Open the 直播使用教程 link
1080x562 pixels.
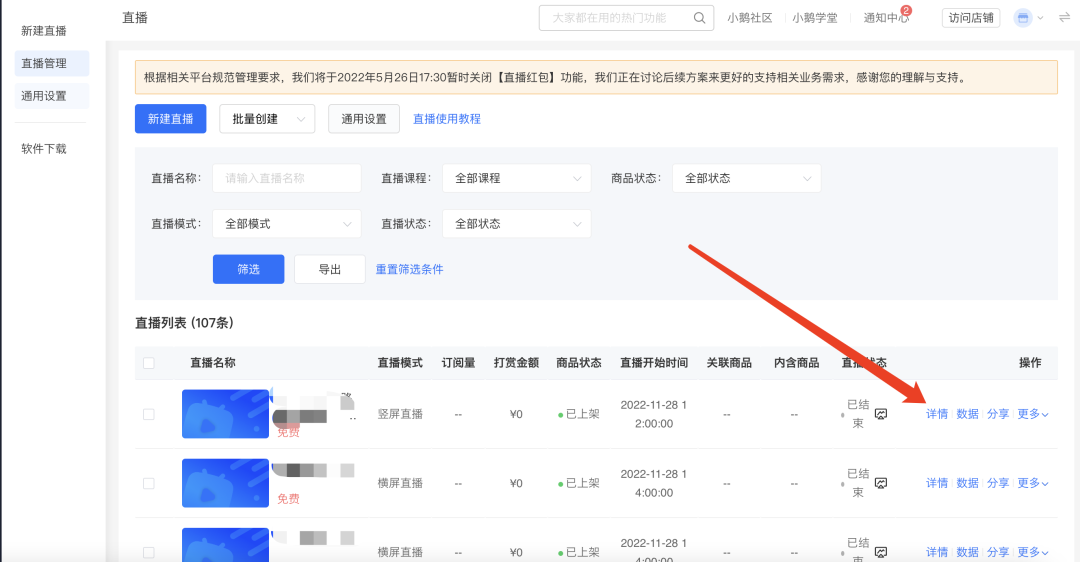[x=447, y=119]
